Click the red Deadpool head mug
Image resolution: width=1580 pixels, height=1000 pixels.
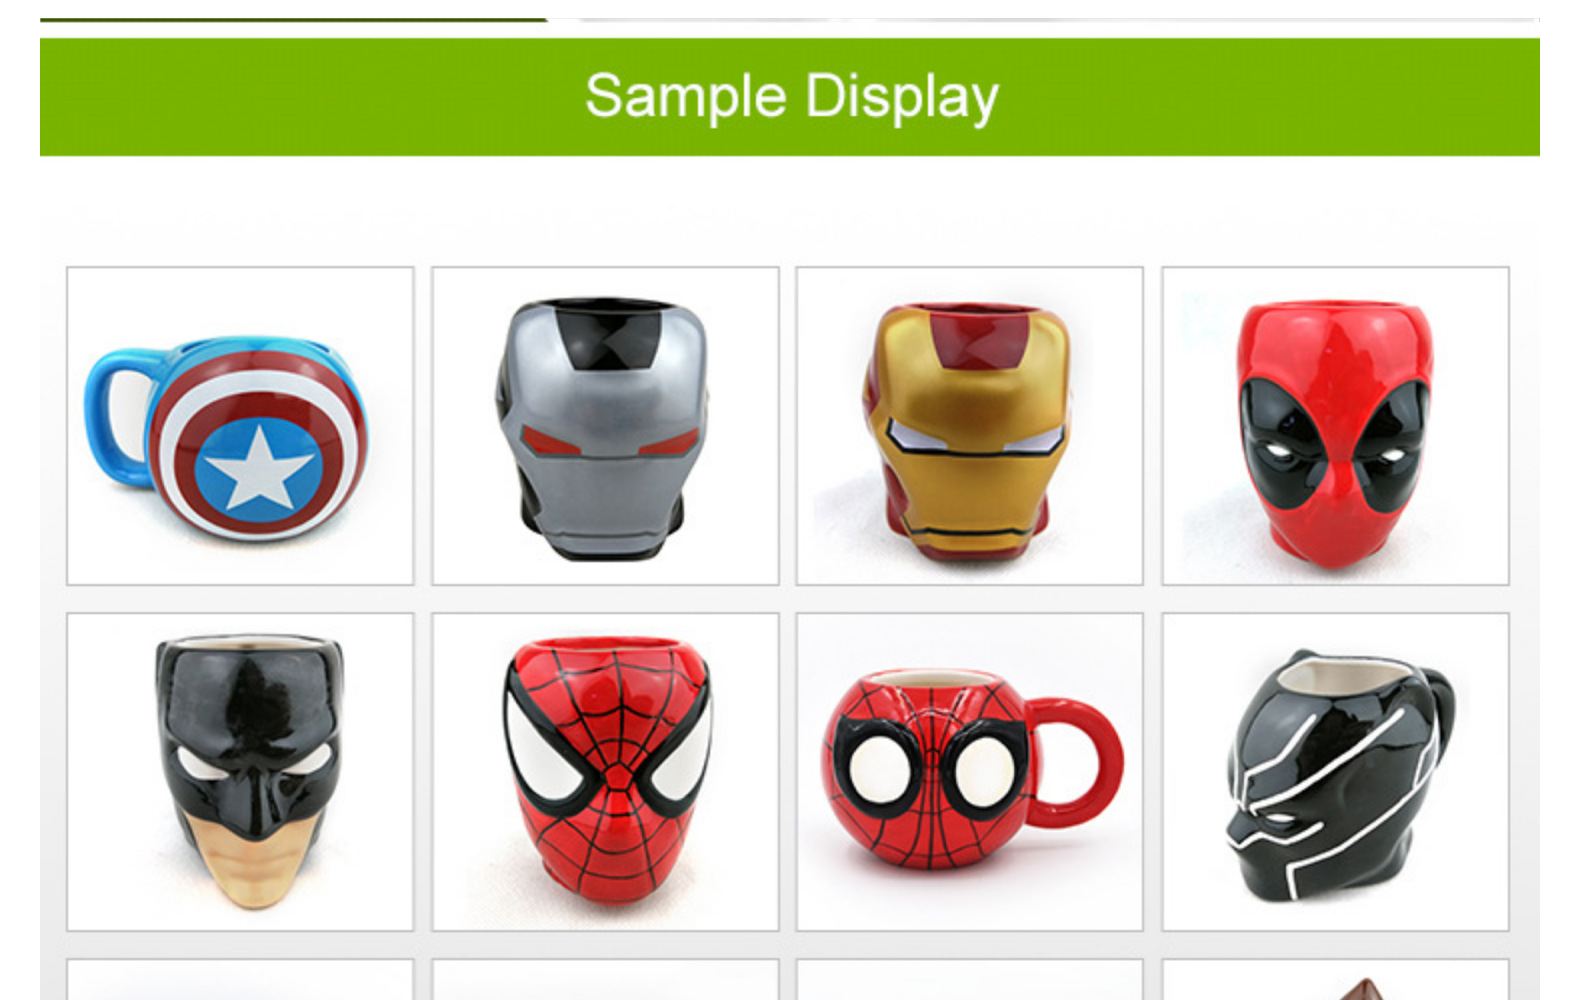click(x=1335, y=426)
